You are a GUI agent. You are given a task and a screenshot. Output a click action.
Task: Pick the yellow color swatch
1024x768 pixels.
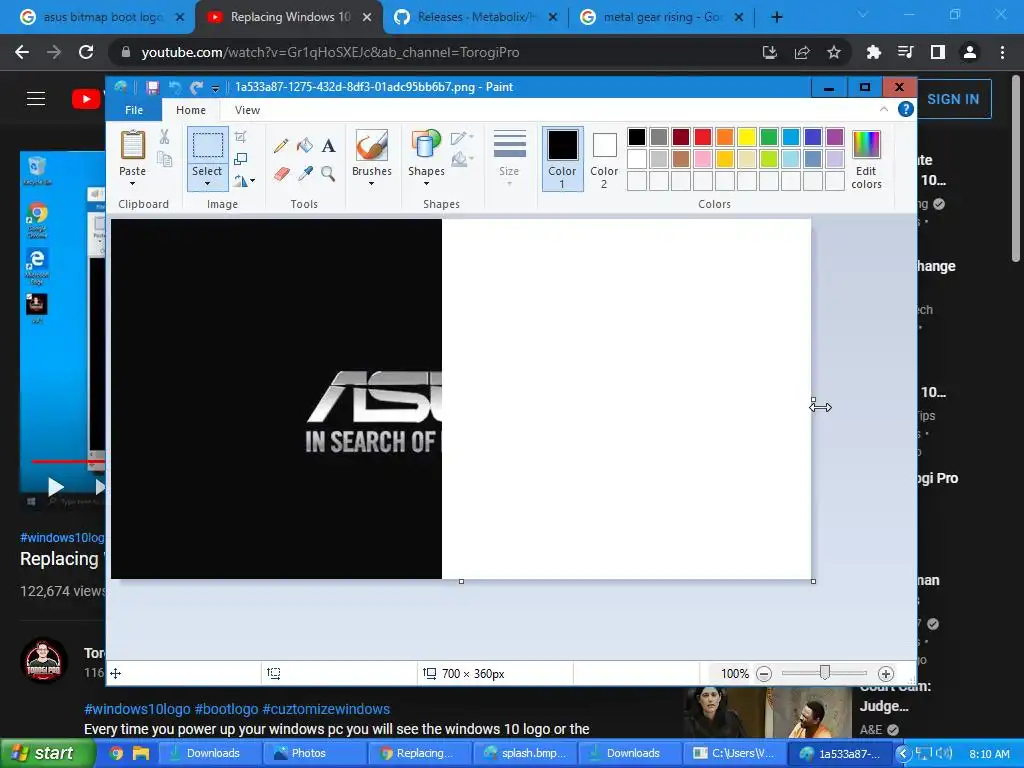point(746,136)
